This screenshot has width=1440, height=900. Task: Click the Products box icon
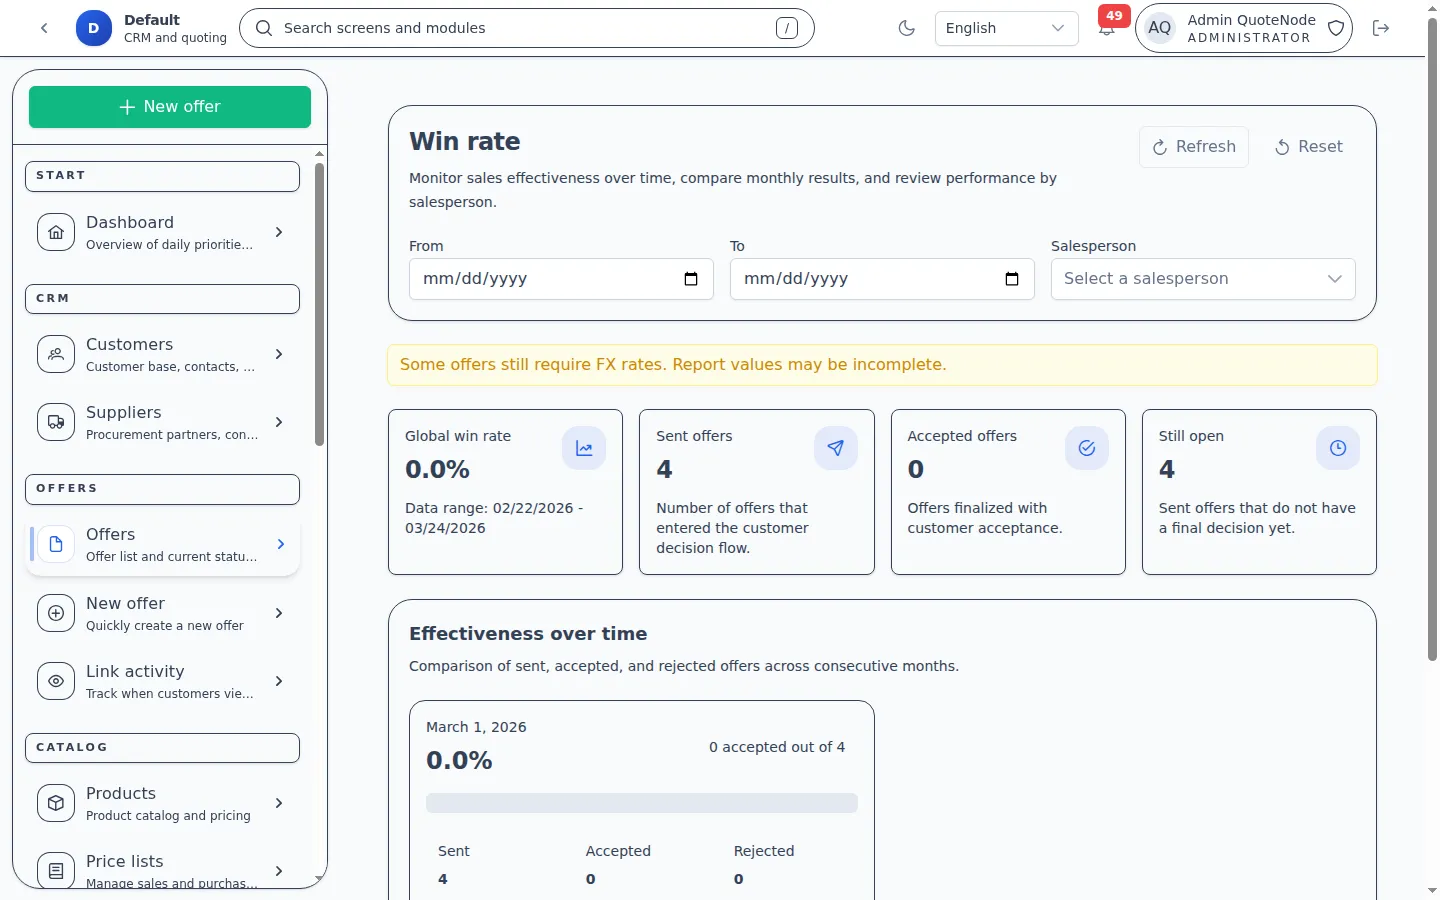coord(56,803)
